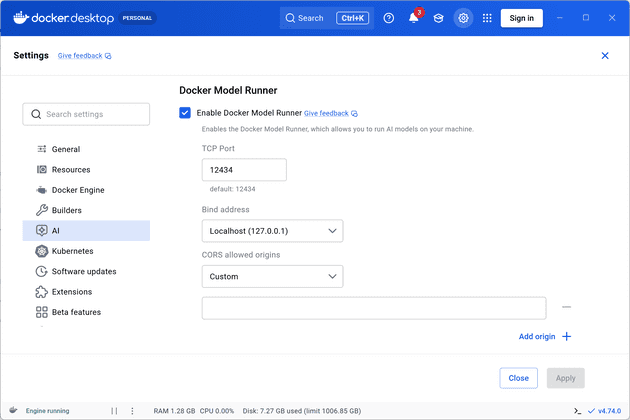630x420 pixels.
Task: Click the Builders wrench icon
Action: [42, 210]
